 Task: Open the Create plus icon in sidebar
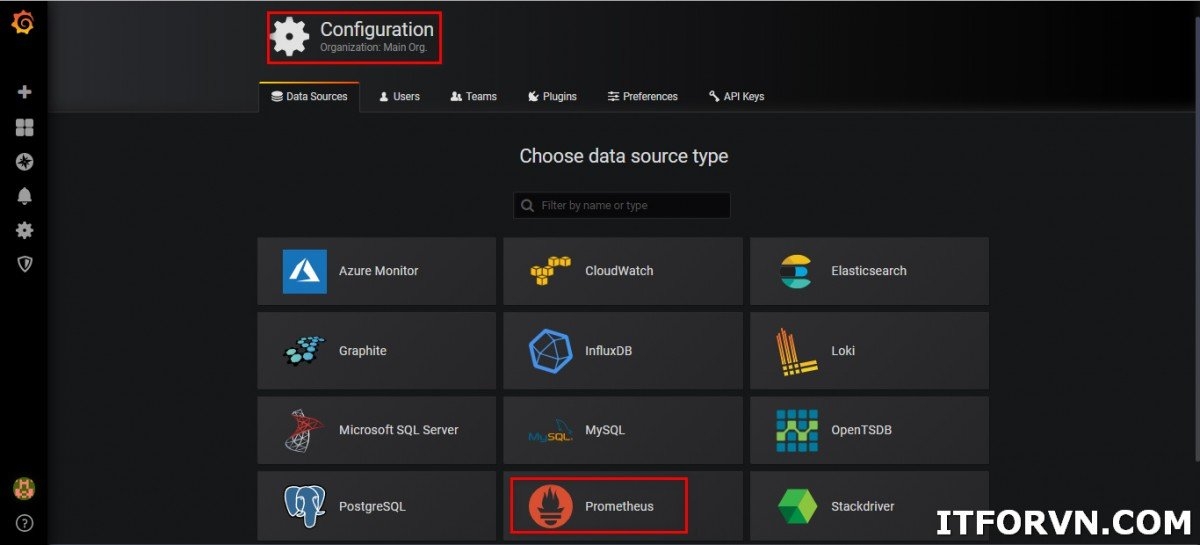click(x=25, y=92)
